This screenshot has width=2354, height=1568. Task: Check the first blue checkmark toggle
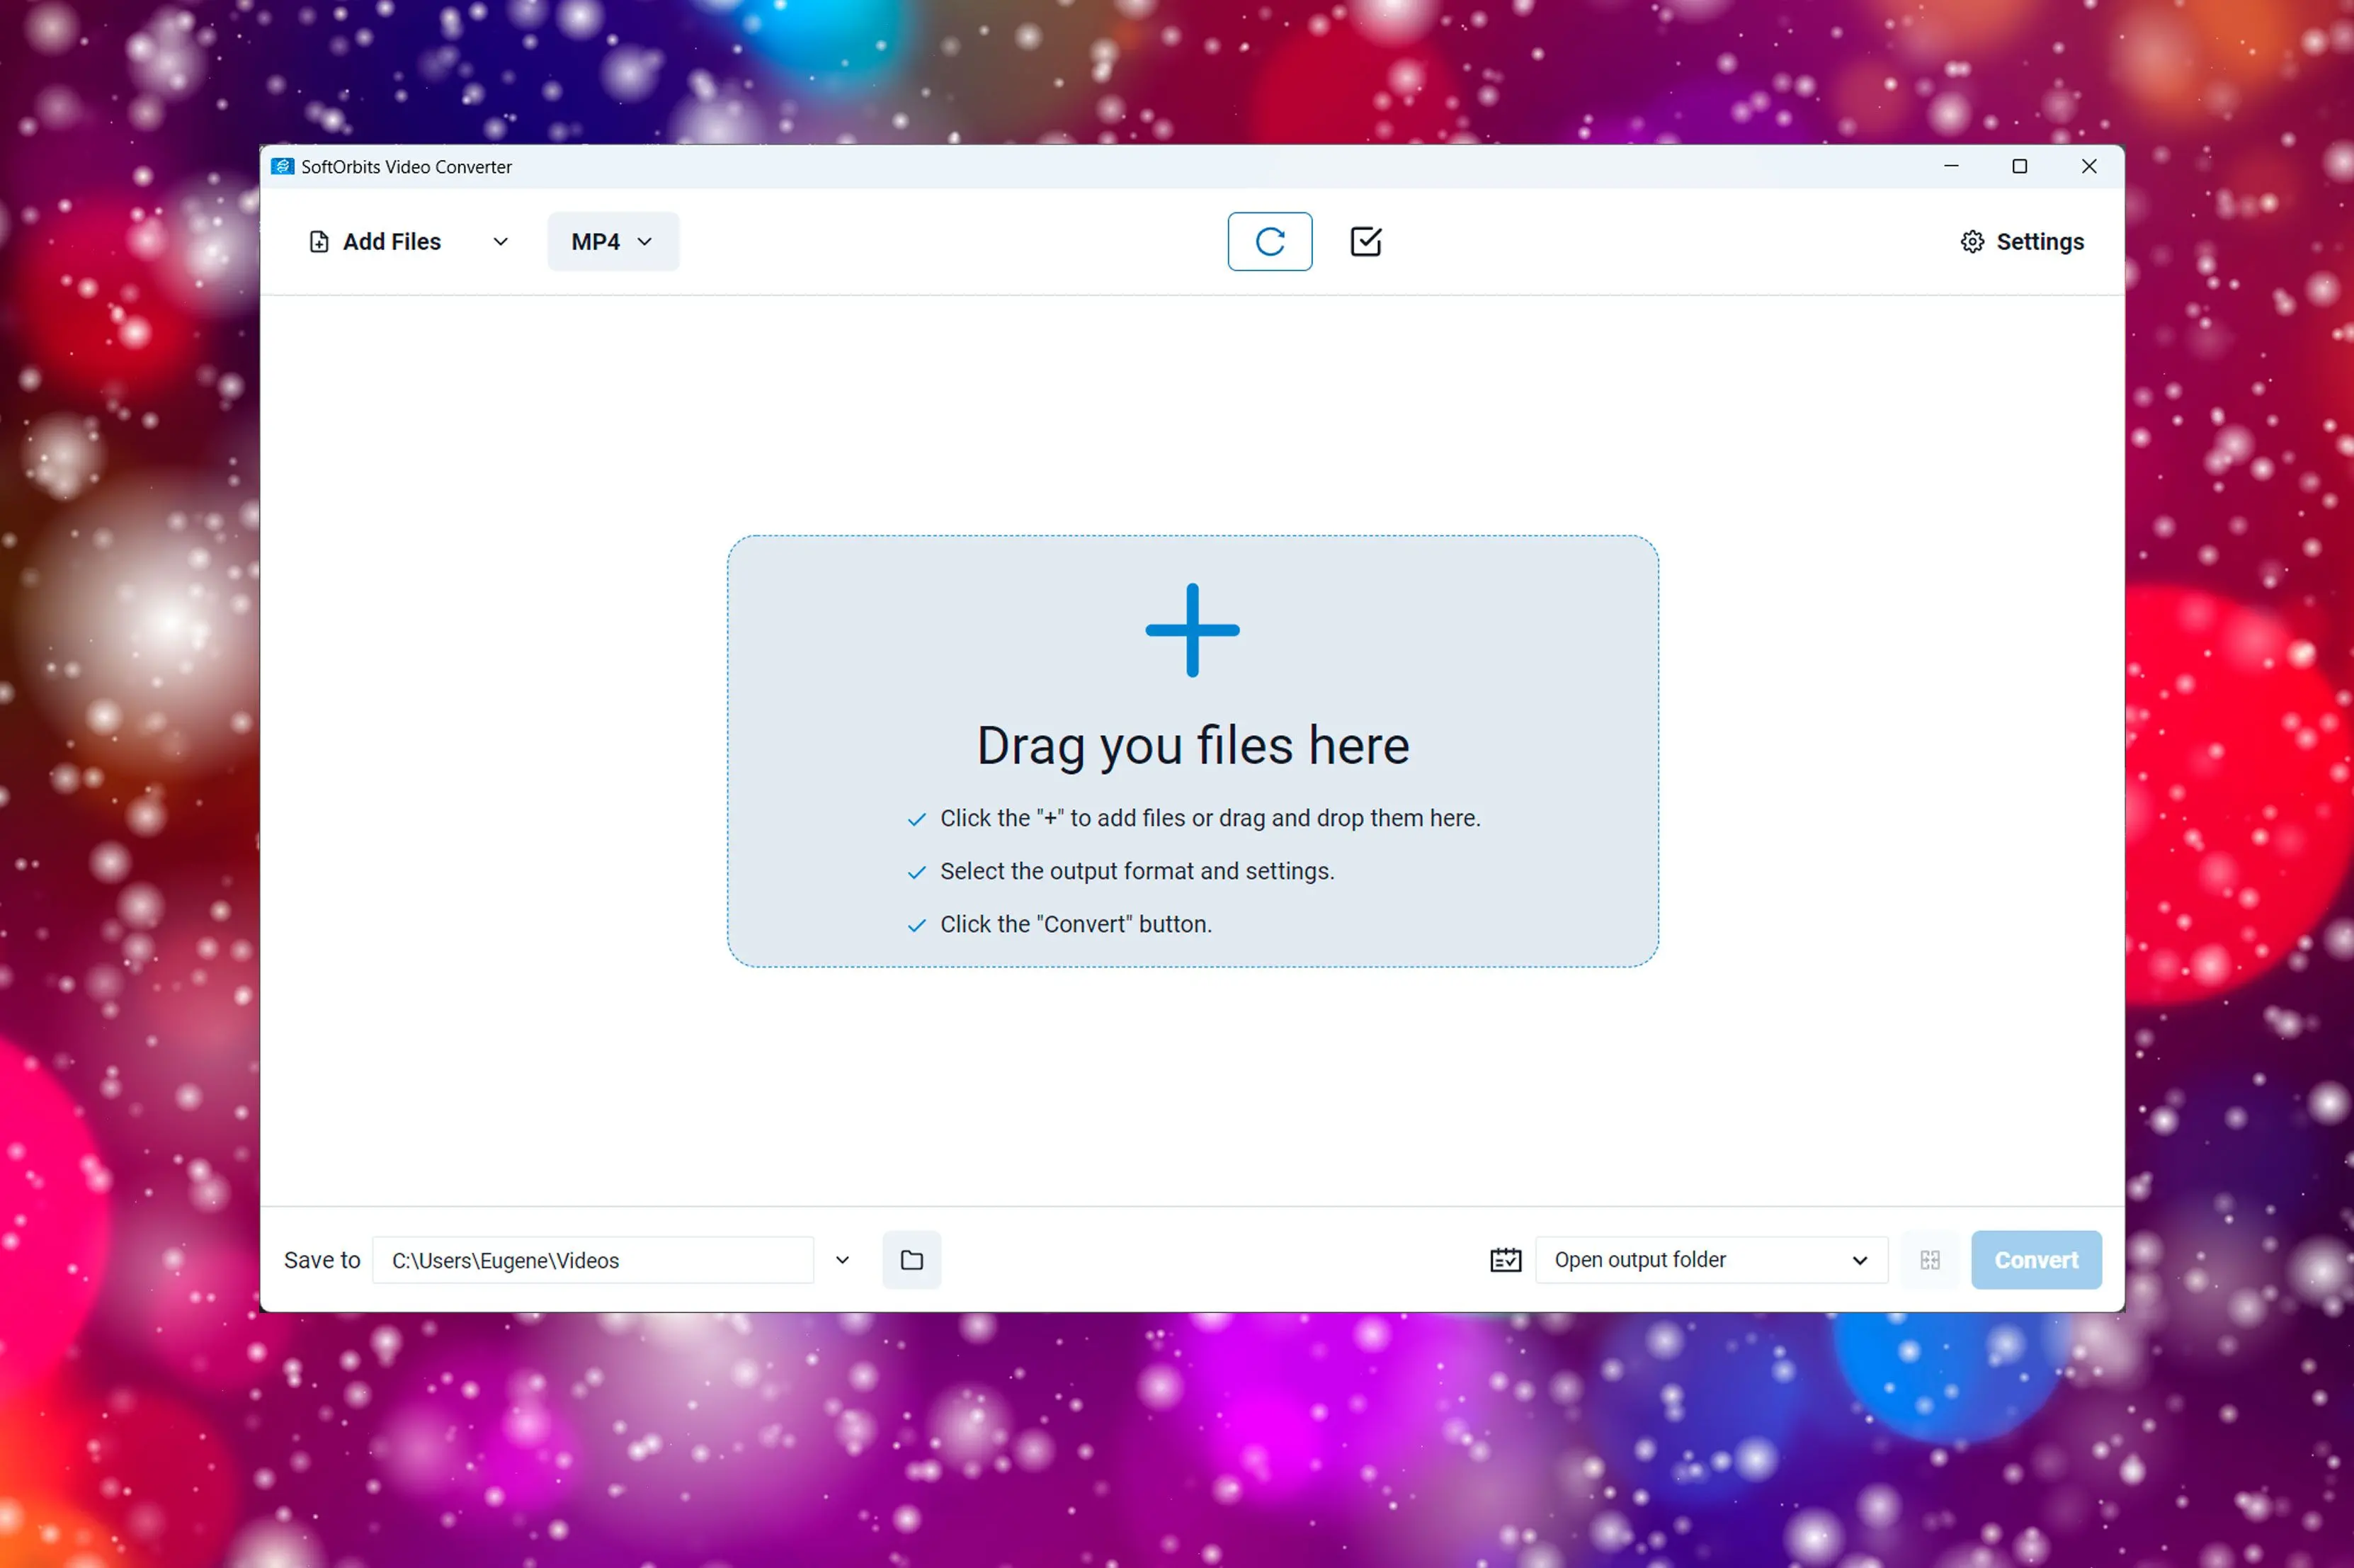(x=916, y=817)
